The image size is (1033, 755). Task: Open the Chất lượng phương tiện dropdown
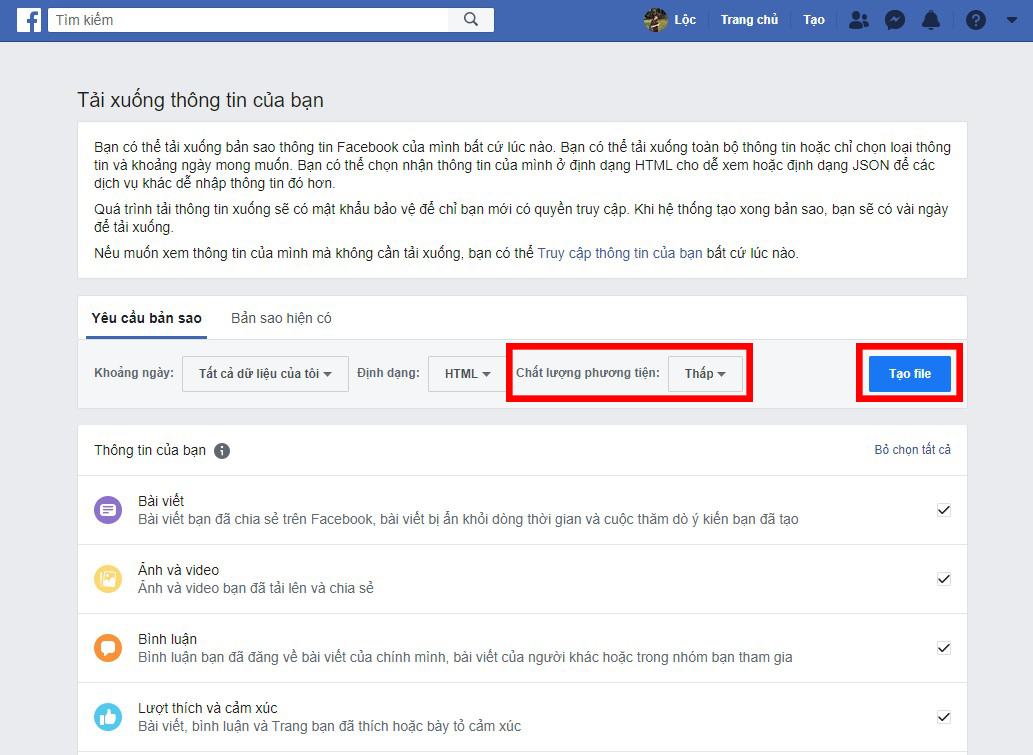tap(705, 374)
